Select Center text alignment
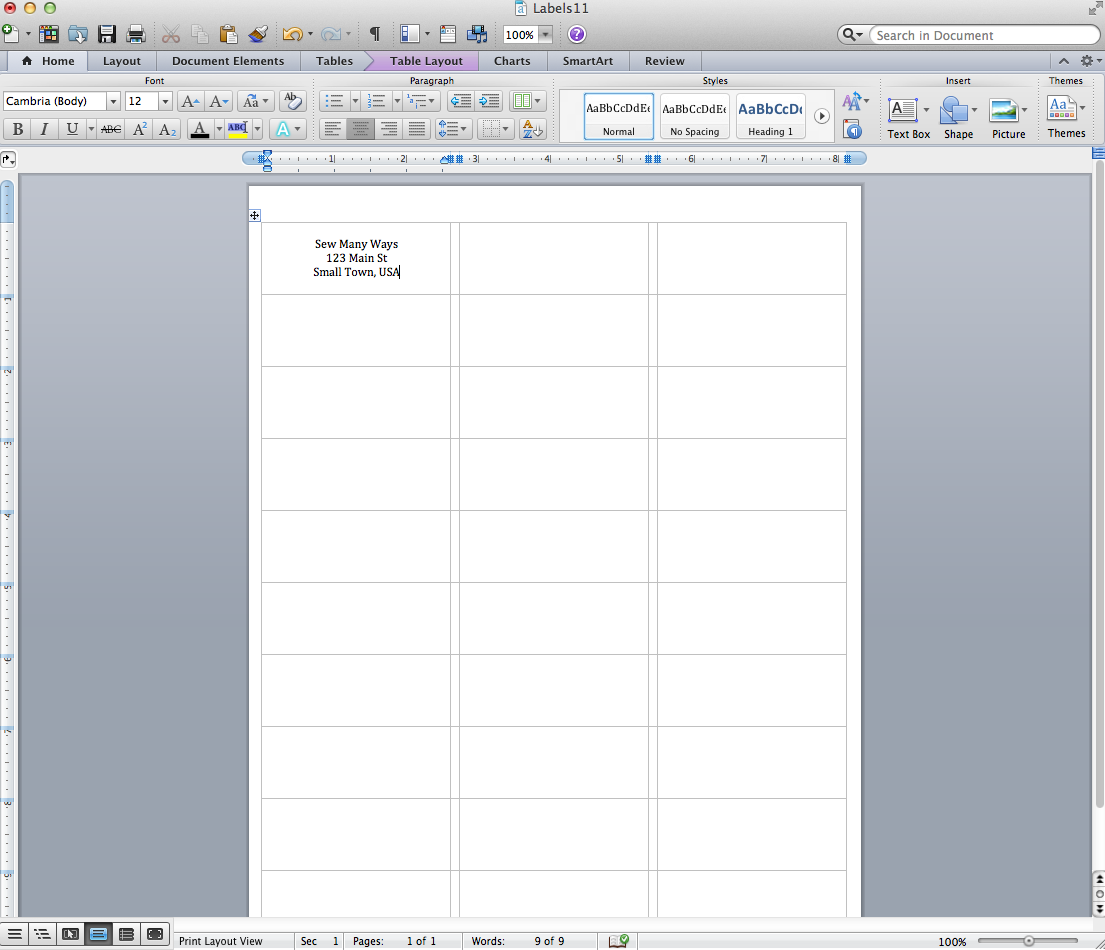Image resolution: width=1105 pixels, height=950 pixels. [360, 129]
